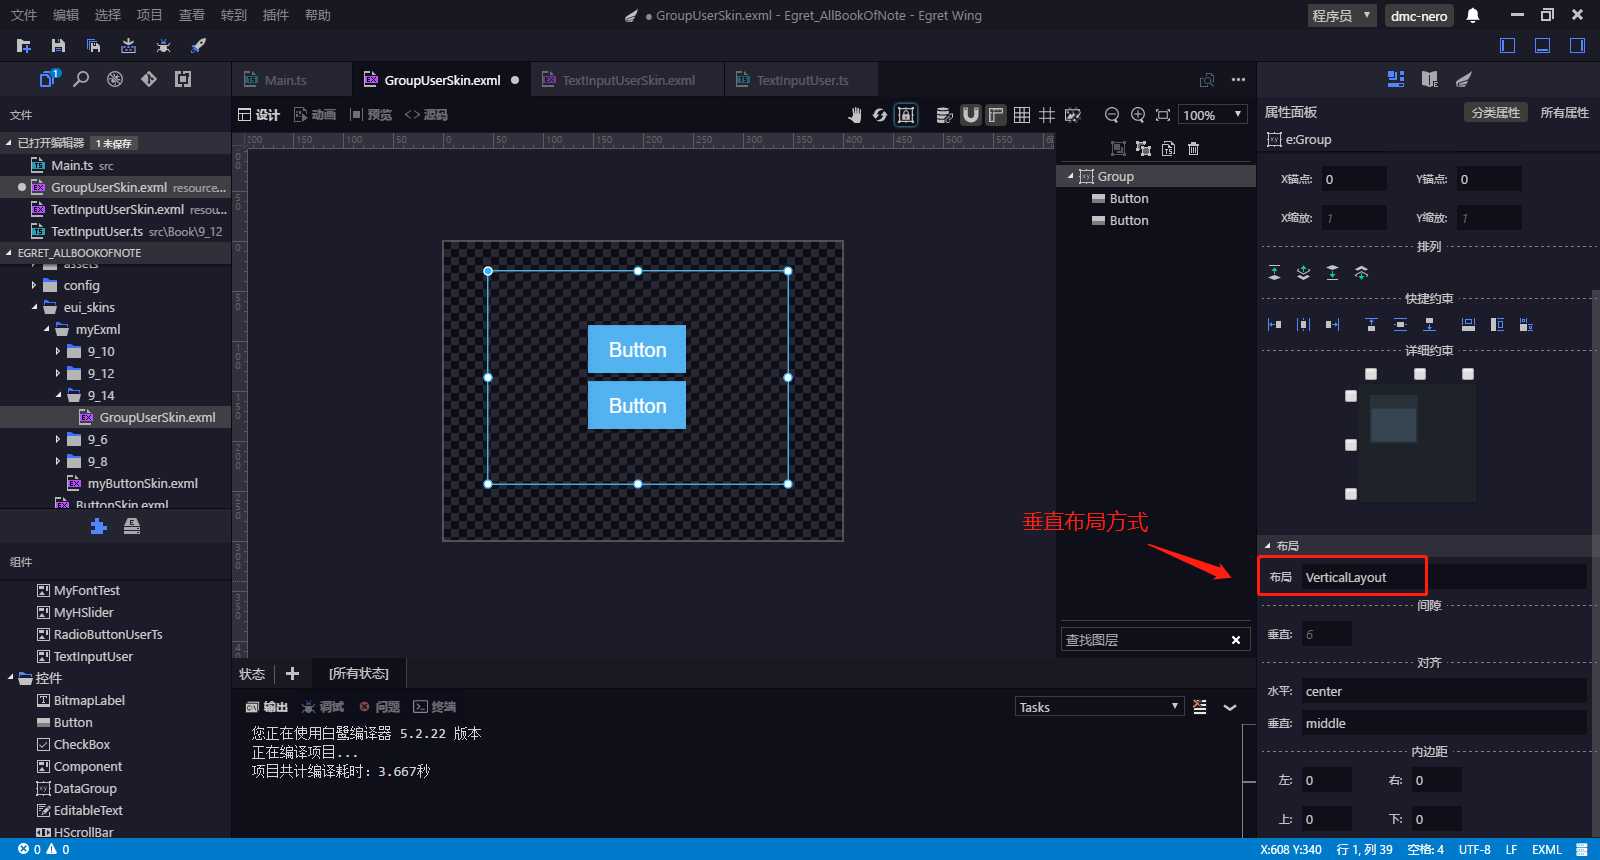Click the zoom in magnifier icon
1600x860 pixels.
click(1137, 115)
